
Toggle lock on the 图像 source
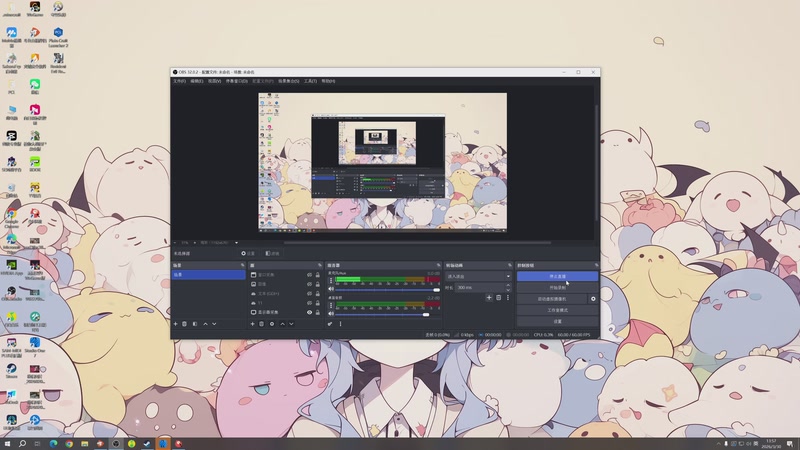(x=317, y=284)
